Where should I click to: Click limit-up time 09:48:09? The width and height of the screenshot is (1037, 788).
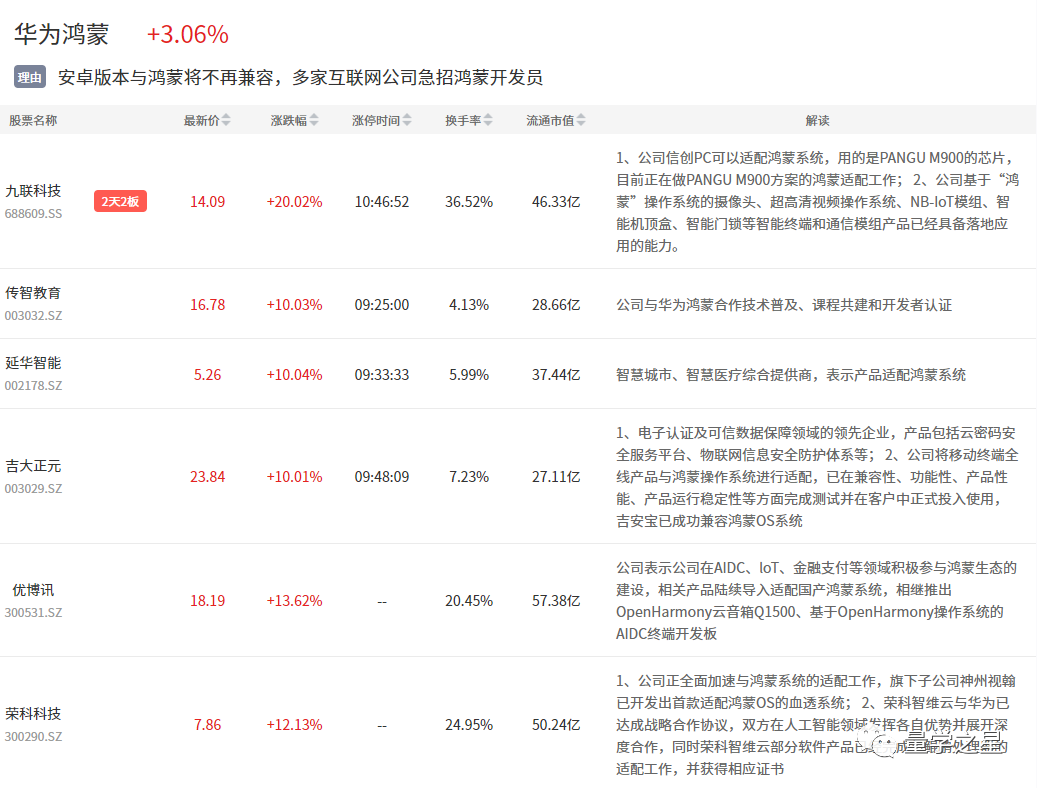[x=382, y=477]
